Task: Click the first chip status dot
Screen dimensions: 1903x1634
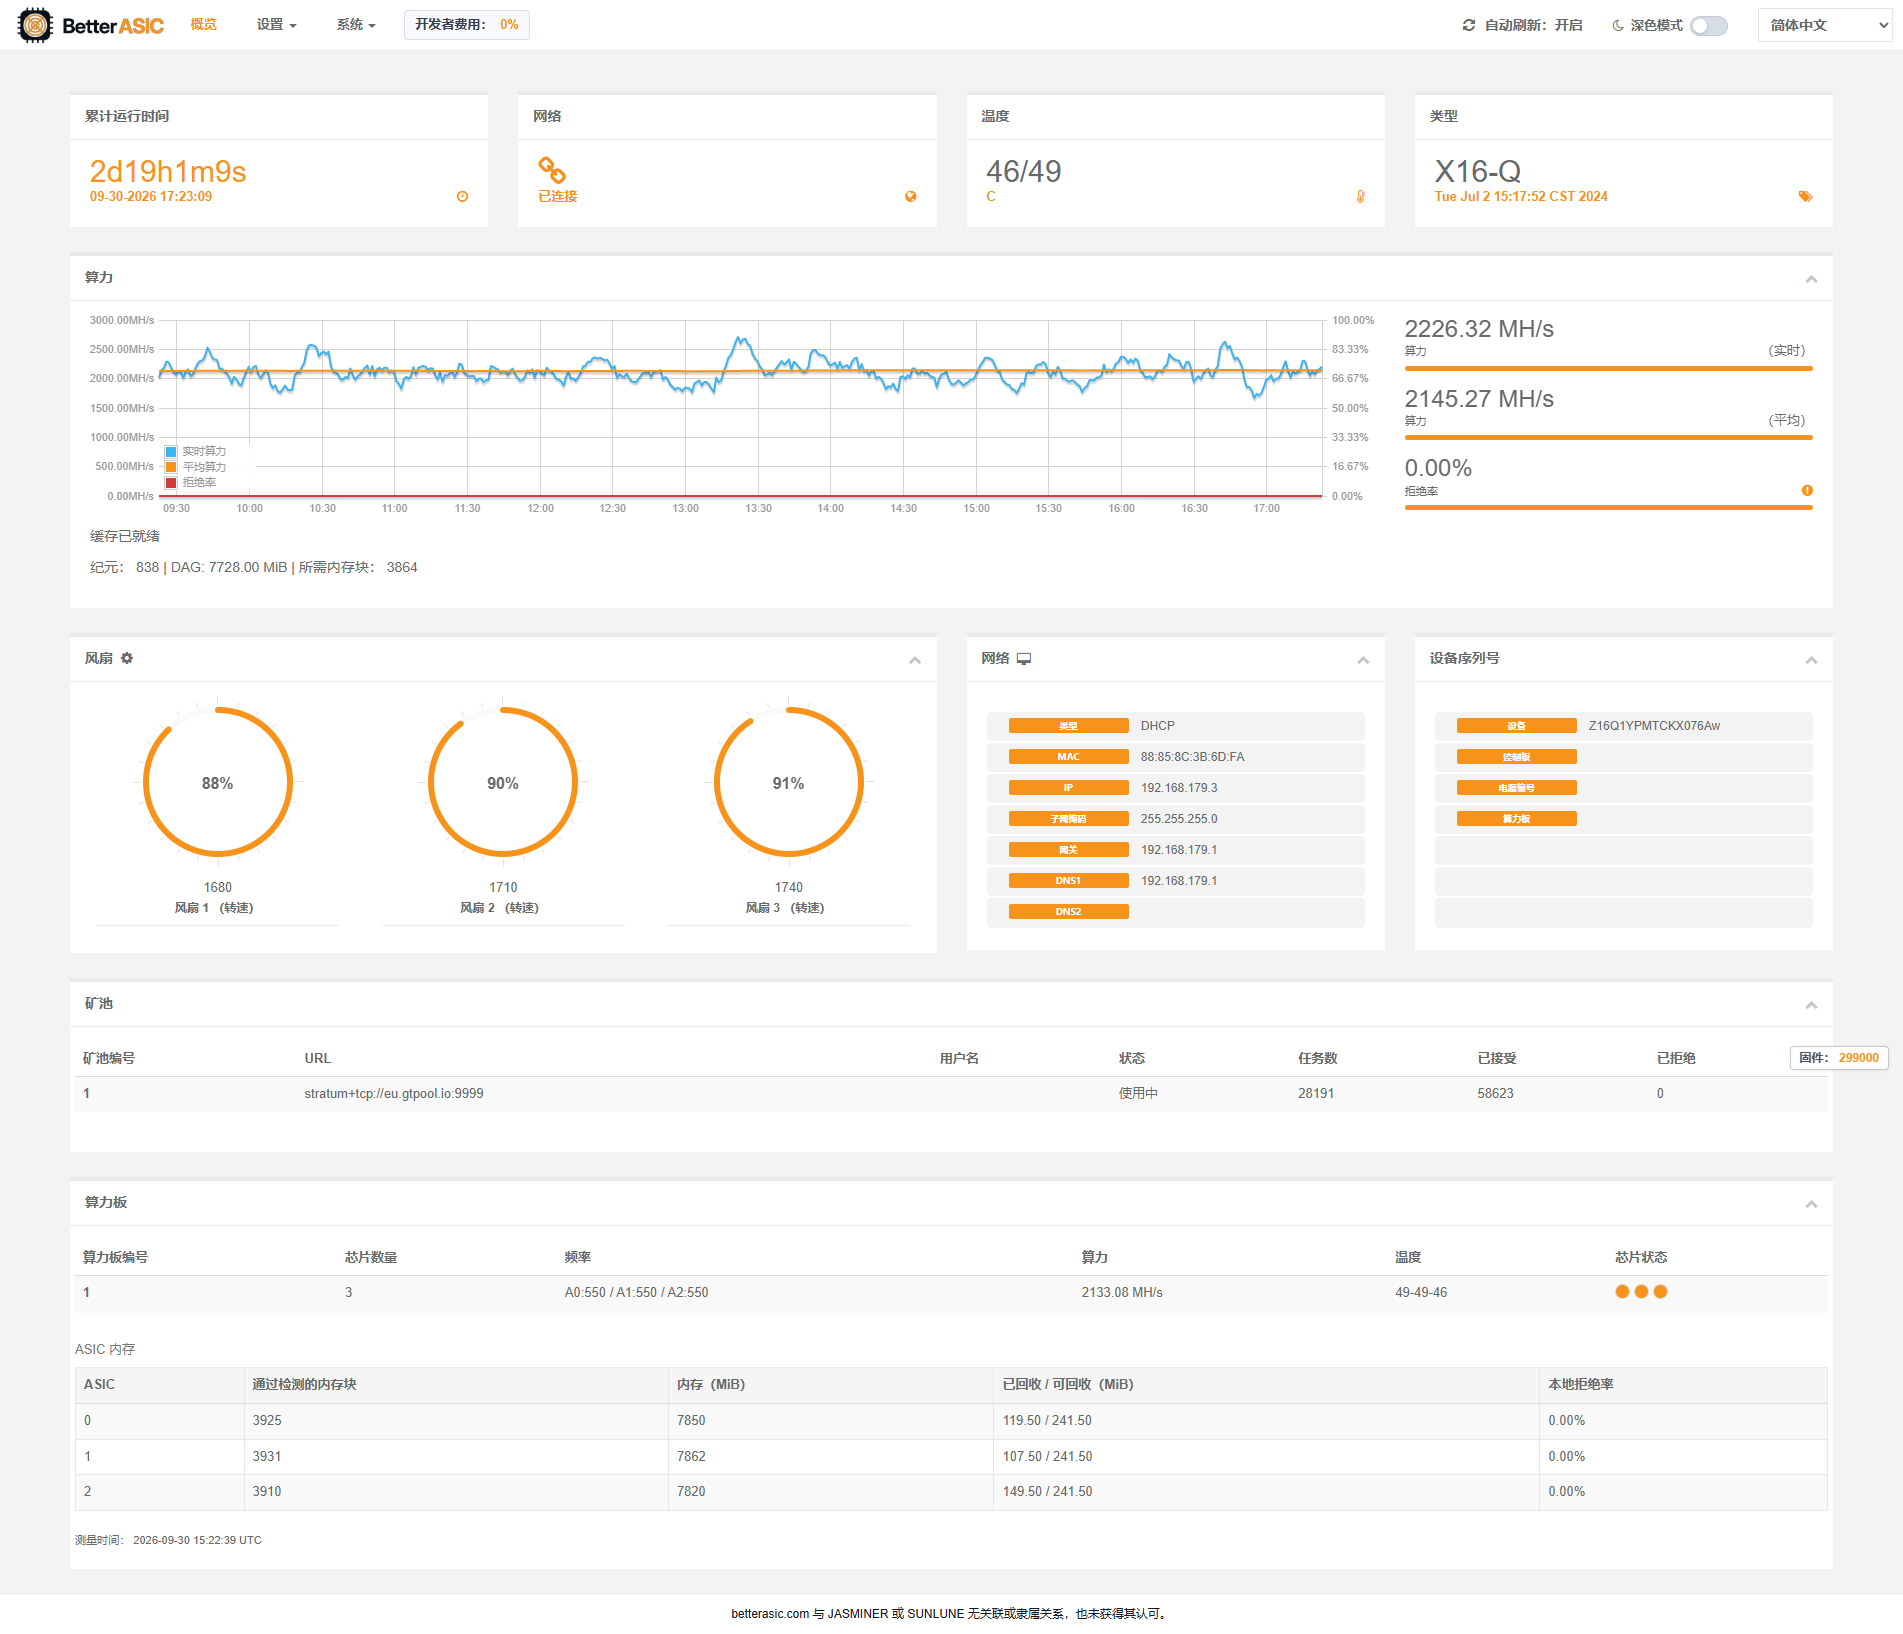Action: [1622, 1292]
